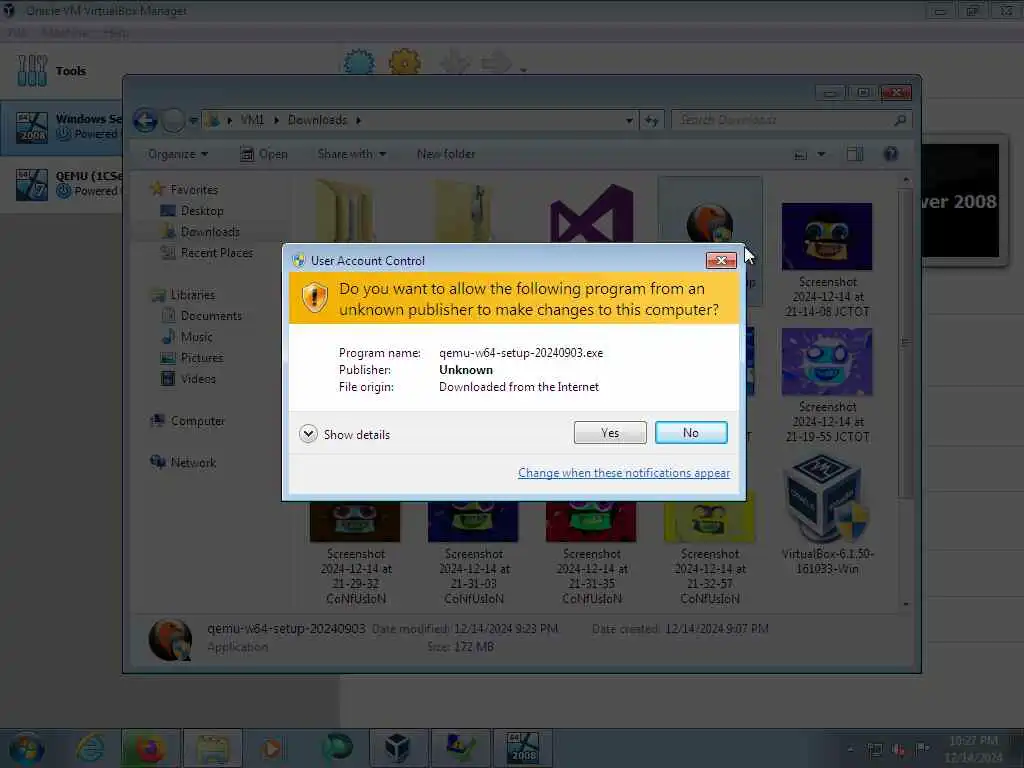Click the taskbar clock
The image size is (1024, 768).
click(973, 749)
